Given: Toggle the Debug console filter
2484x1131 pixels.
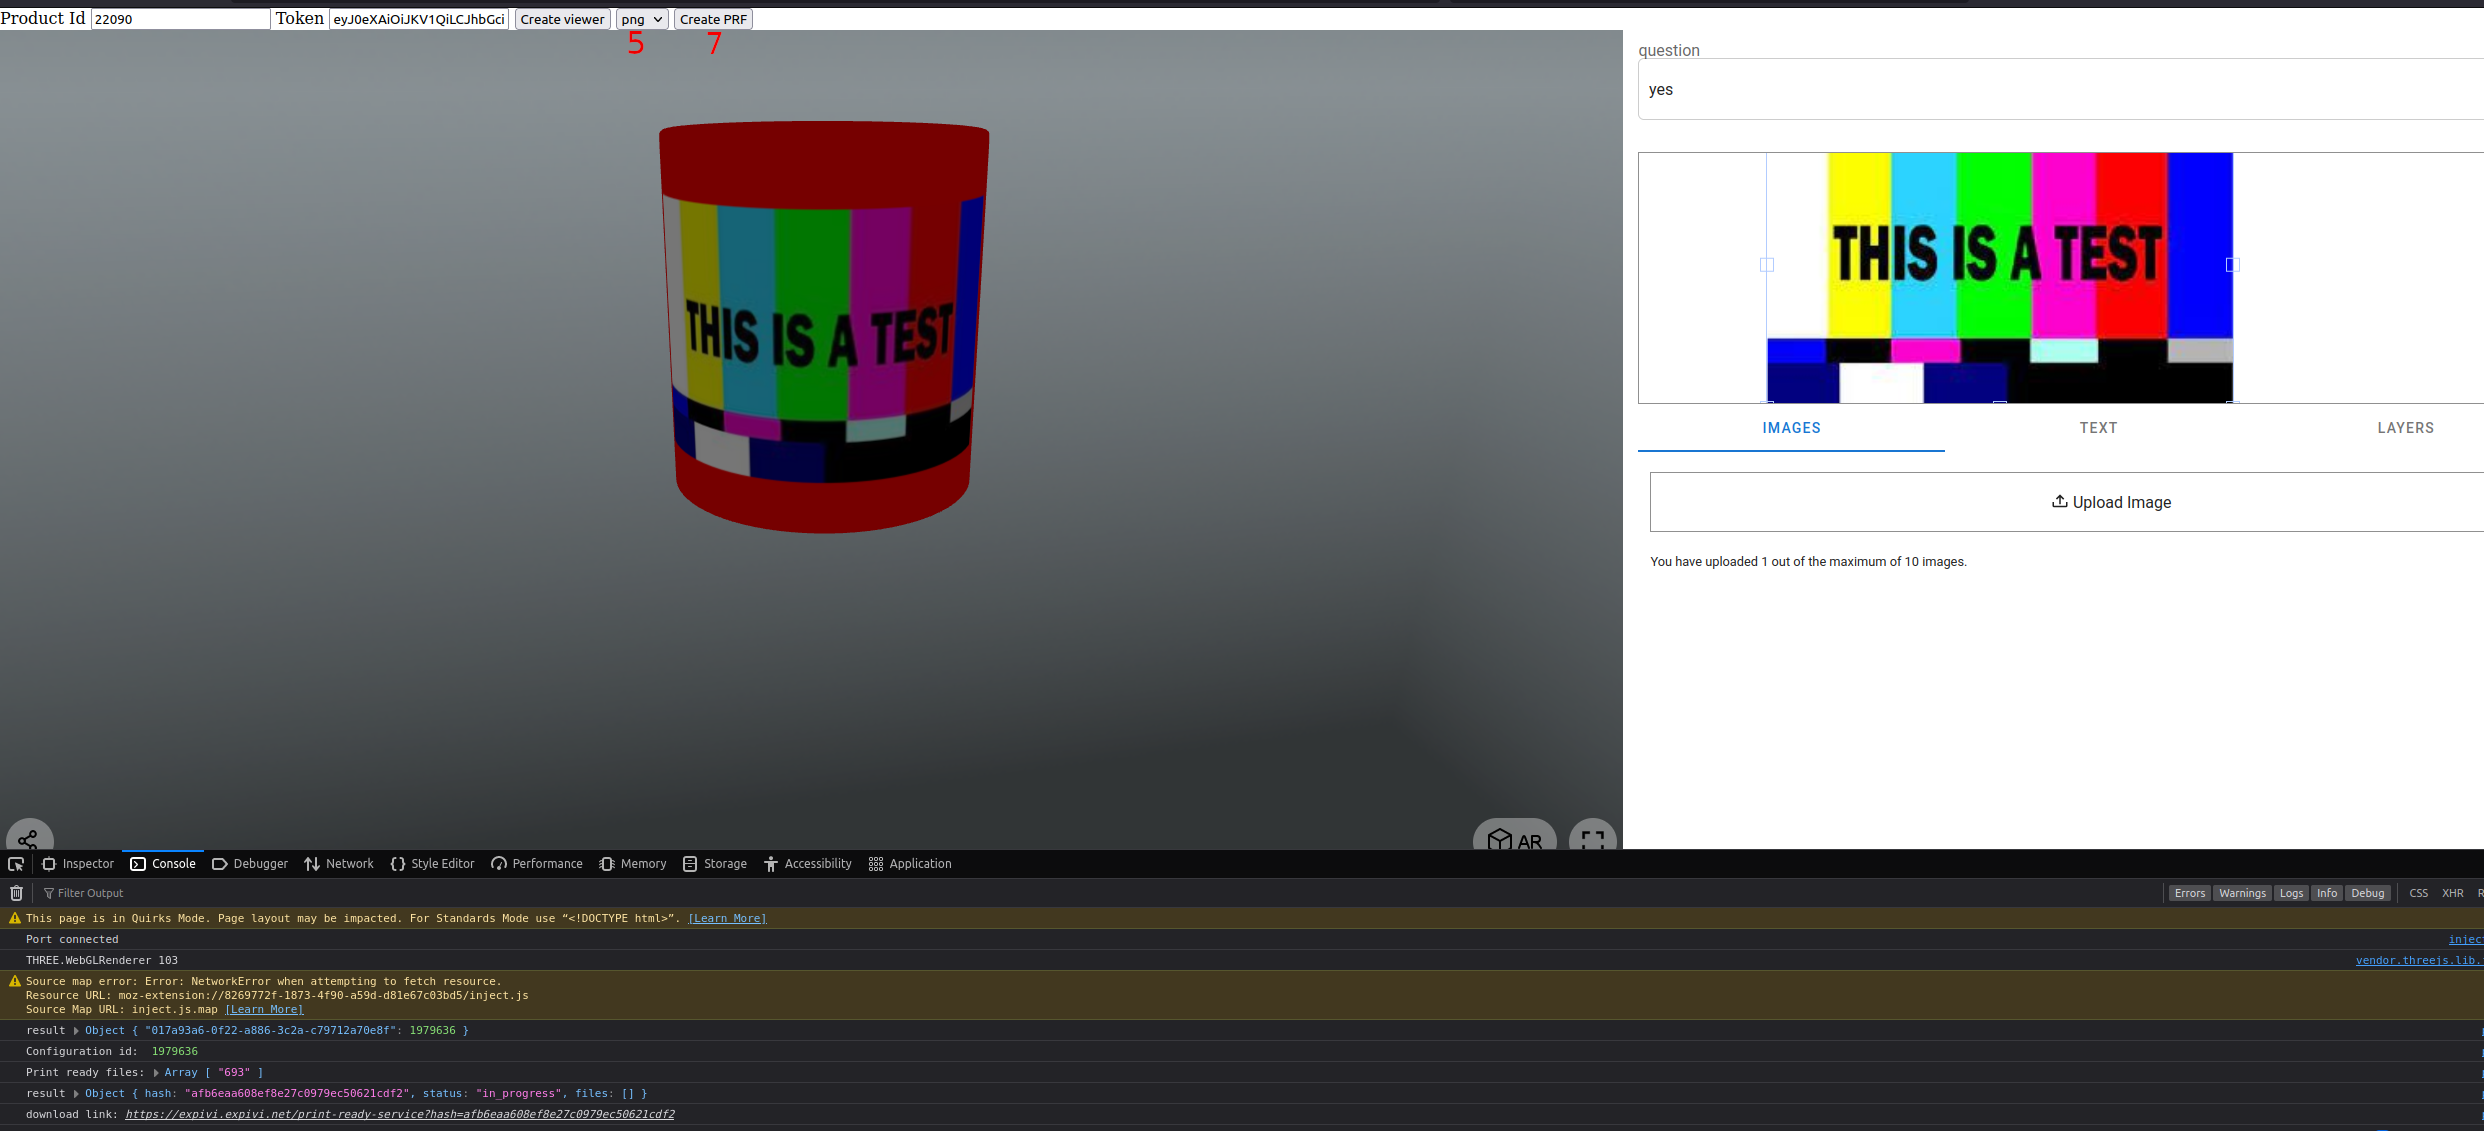Looking at the screenshot, I should (x=2367, y=893).
